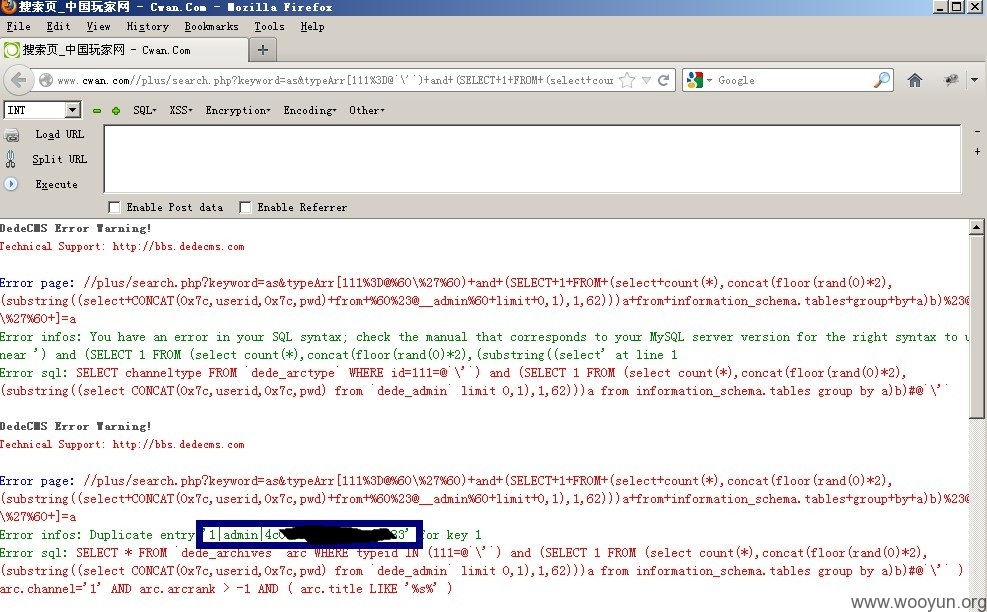Screen dimensions: 987x612
Task: Open the View menu
Action: point(98,26)
